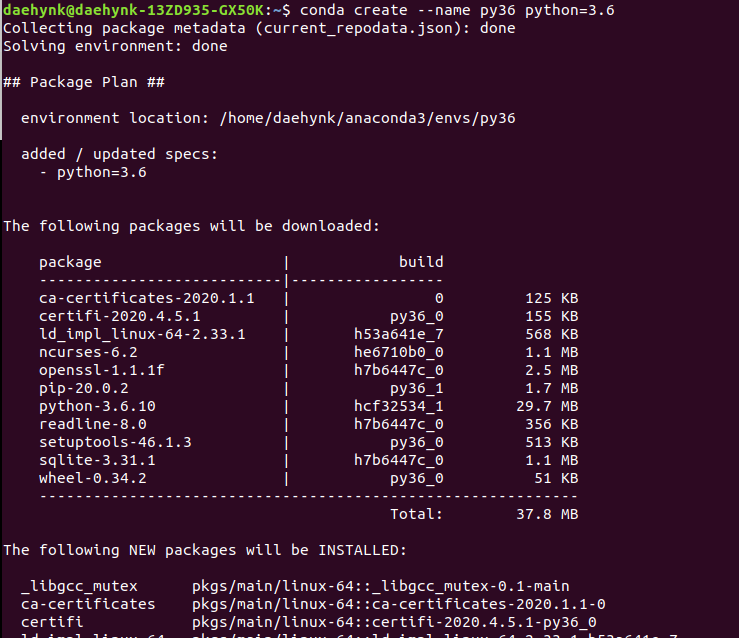Click the 37.8 MB total value
This screenshot has width=739, height=638.
click(547, 514)
